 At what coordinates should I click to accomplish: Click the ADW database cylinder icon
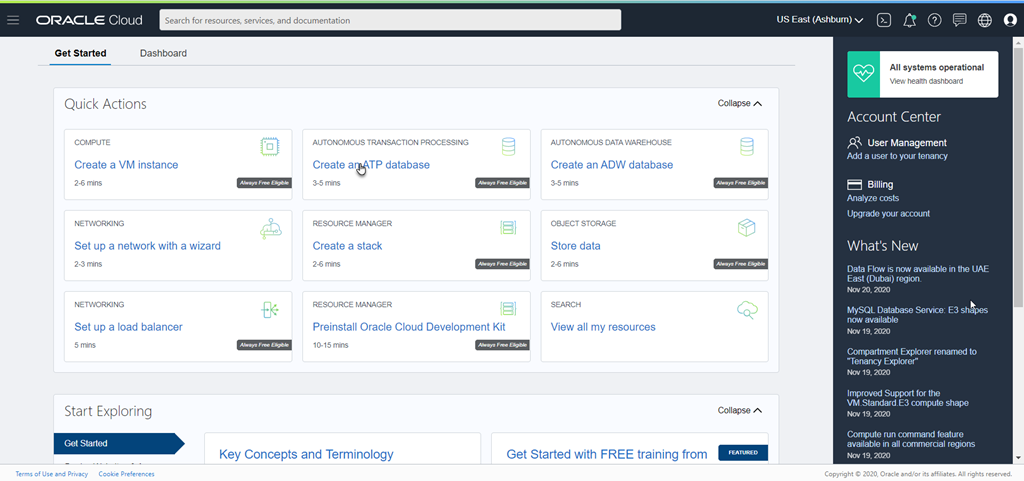pos(746,147)
